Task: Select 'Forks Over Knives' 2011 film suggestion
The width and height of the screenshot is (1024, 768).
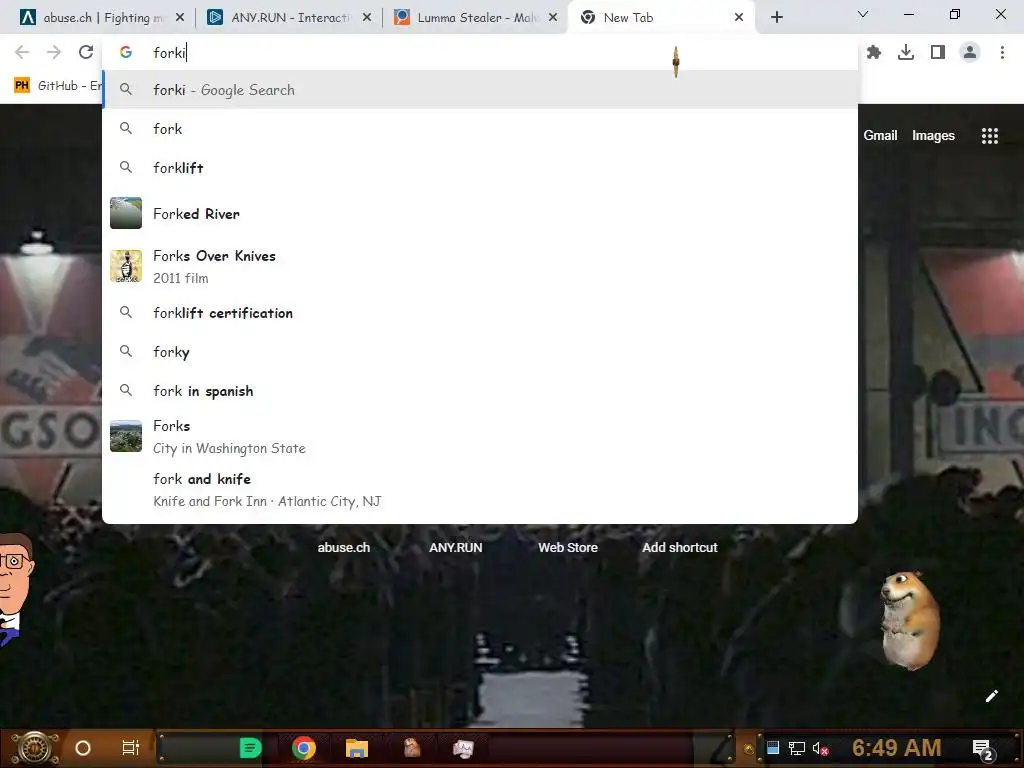Action: [x=480, y=266]
